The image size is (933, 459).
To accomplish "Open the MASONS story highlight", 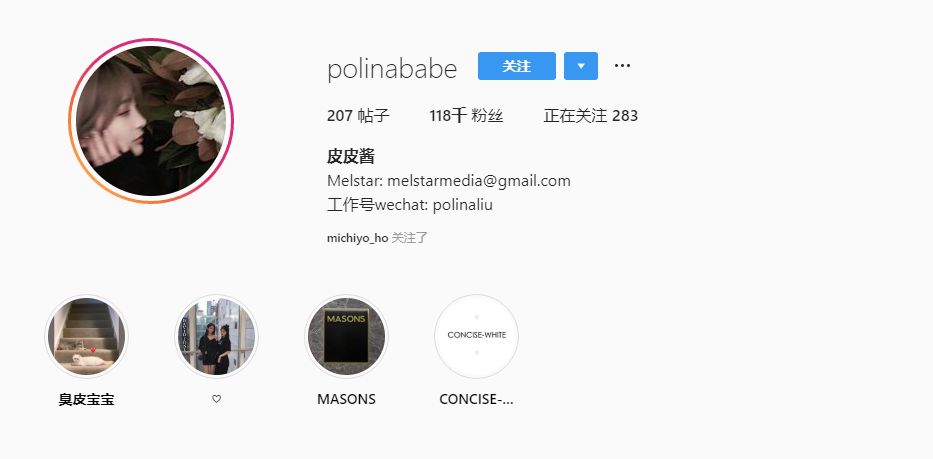I will pos(346,336).
